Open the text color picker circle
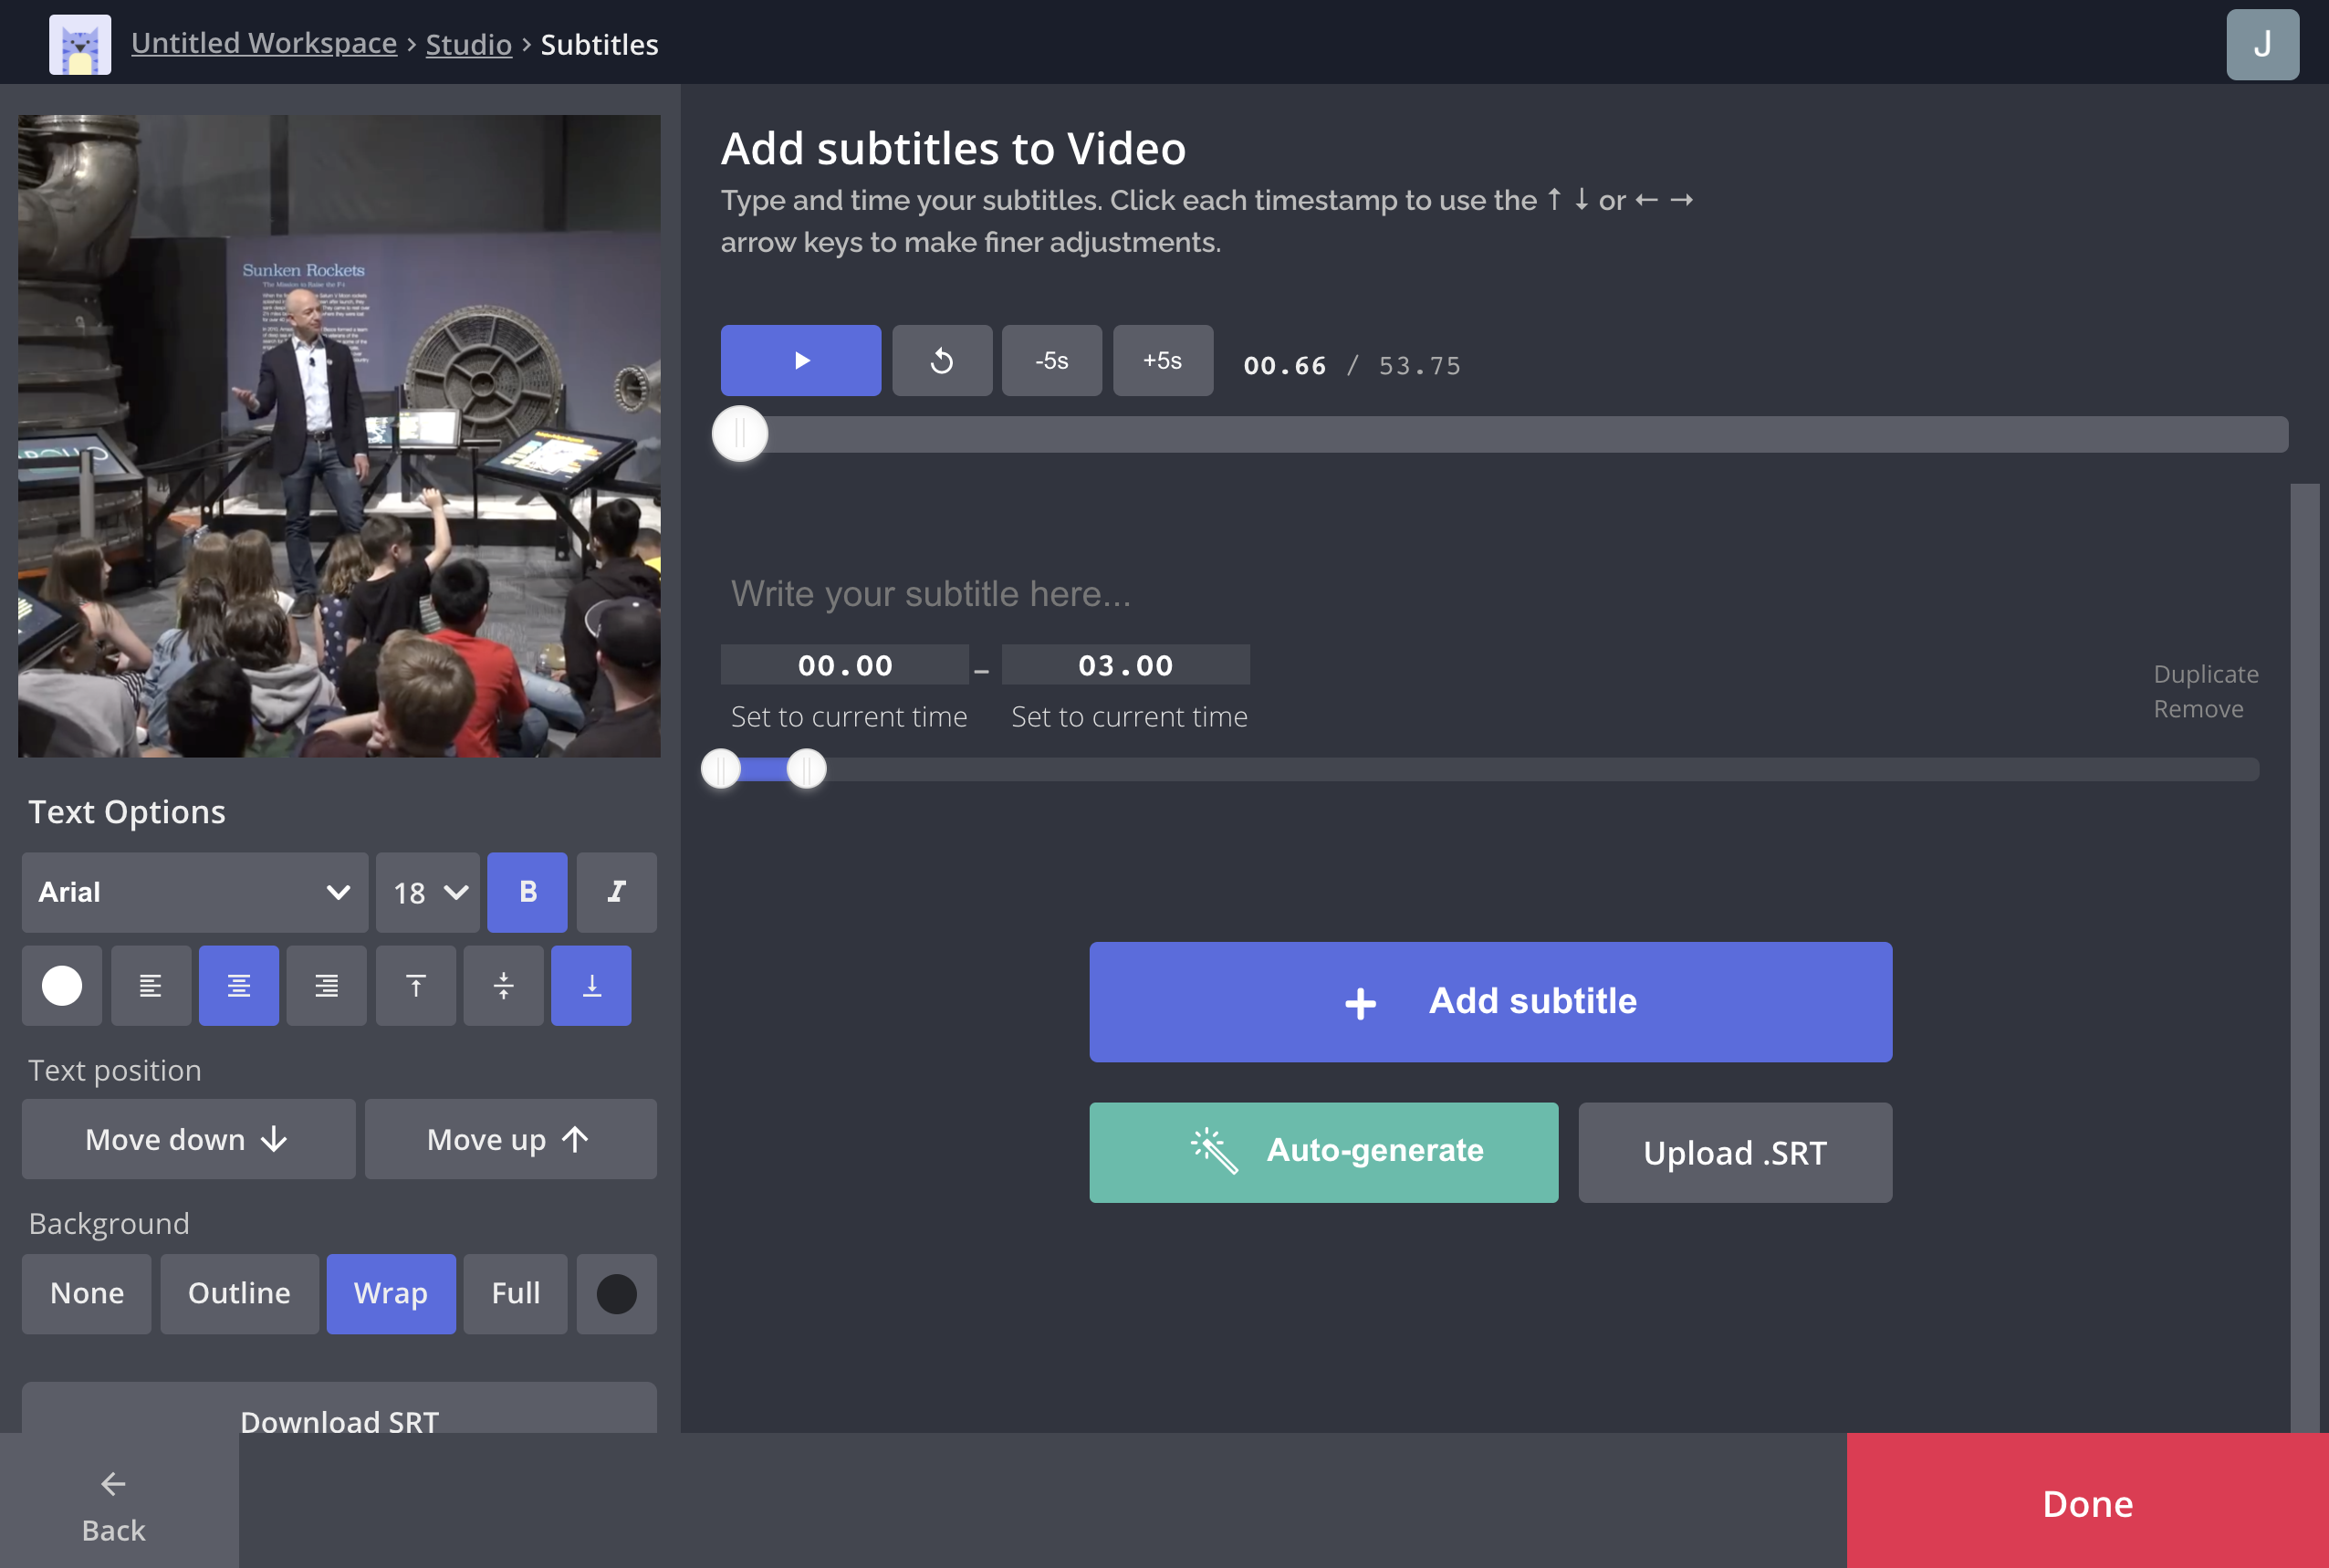2329x1568 pixels. tap(61, 985)
